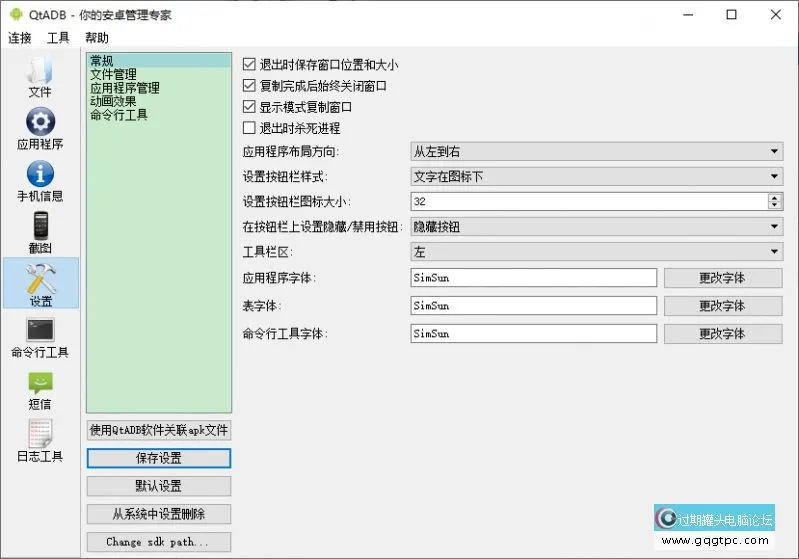Open the 应用程序 (Applications) gear icon
This screenshot has height=559, width=799.
40,128
